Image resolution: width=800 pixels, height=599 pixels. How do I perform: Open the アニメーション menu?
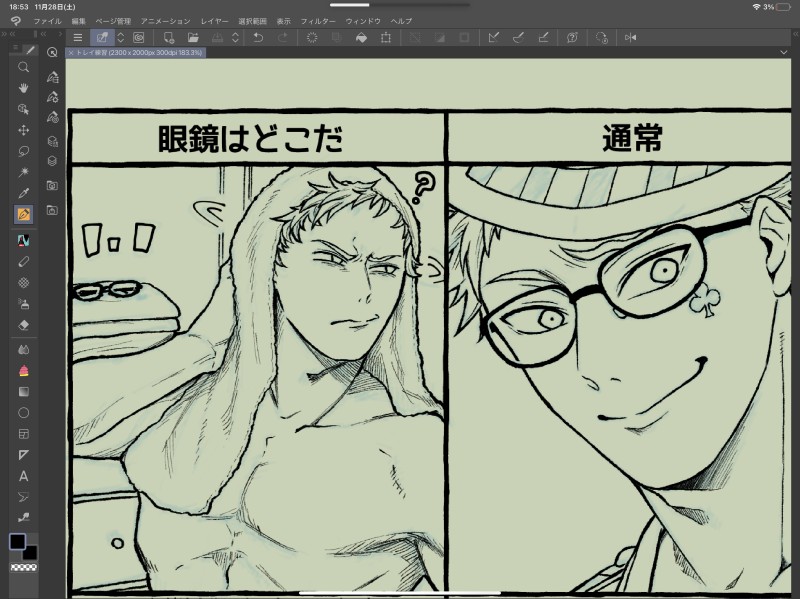coord(166,21)
